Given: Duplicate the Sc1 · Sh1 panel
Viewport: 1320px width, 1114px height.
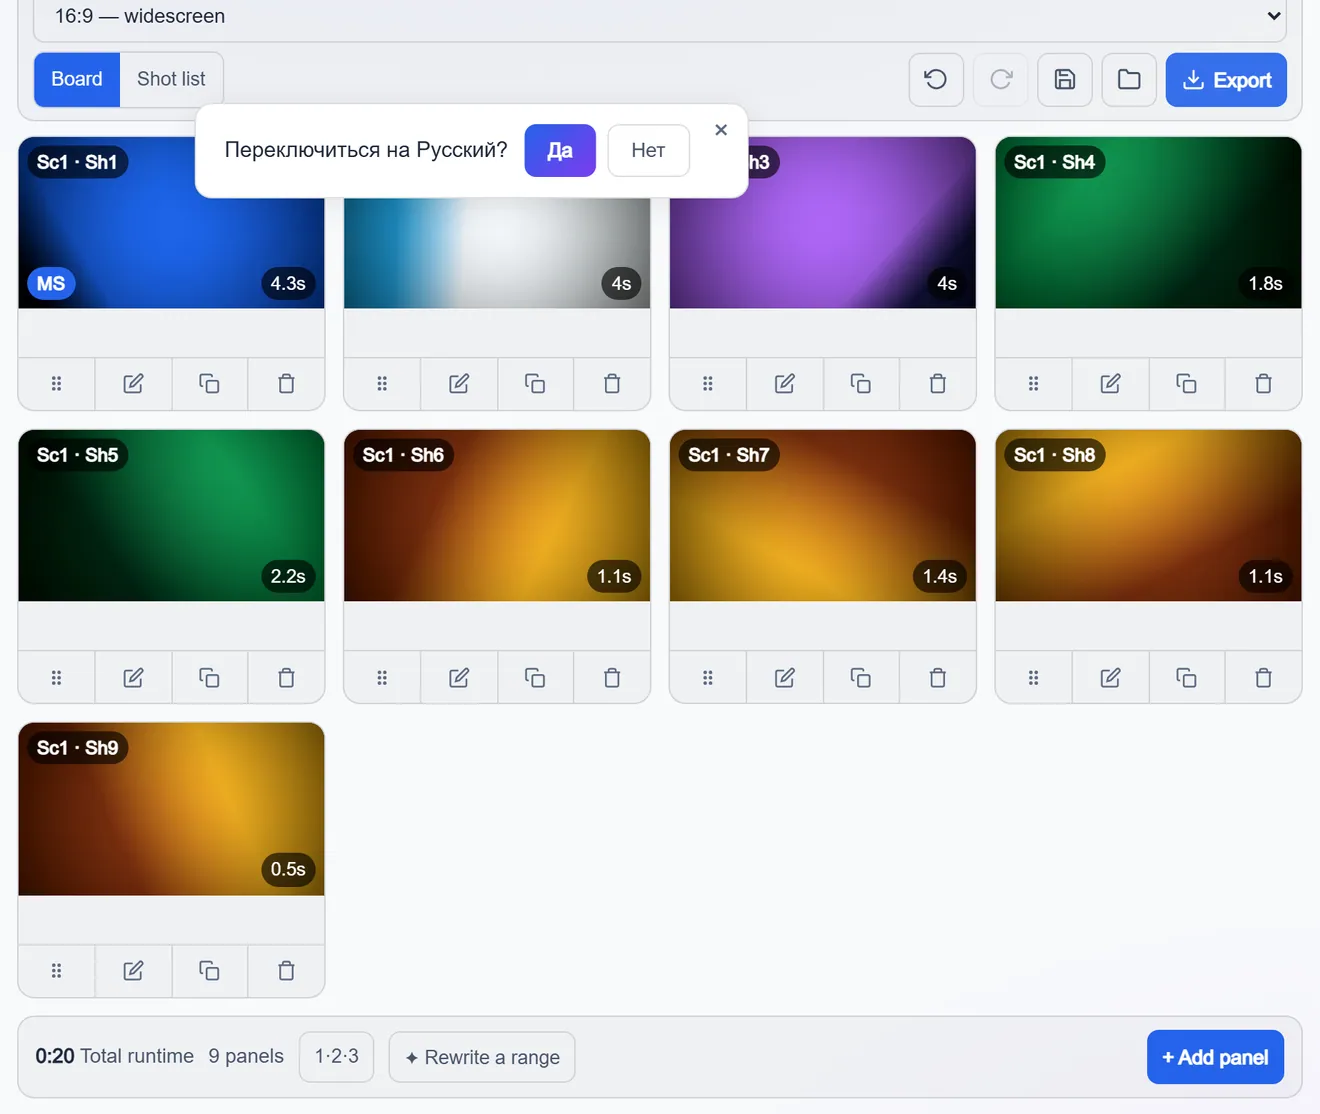Looking at the screenshot, I should click(x=209, y=384).
